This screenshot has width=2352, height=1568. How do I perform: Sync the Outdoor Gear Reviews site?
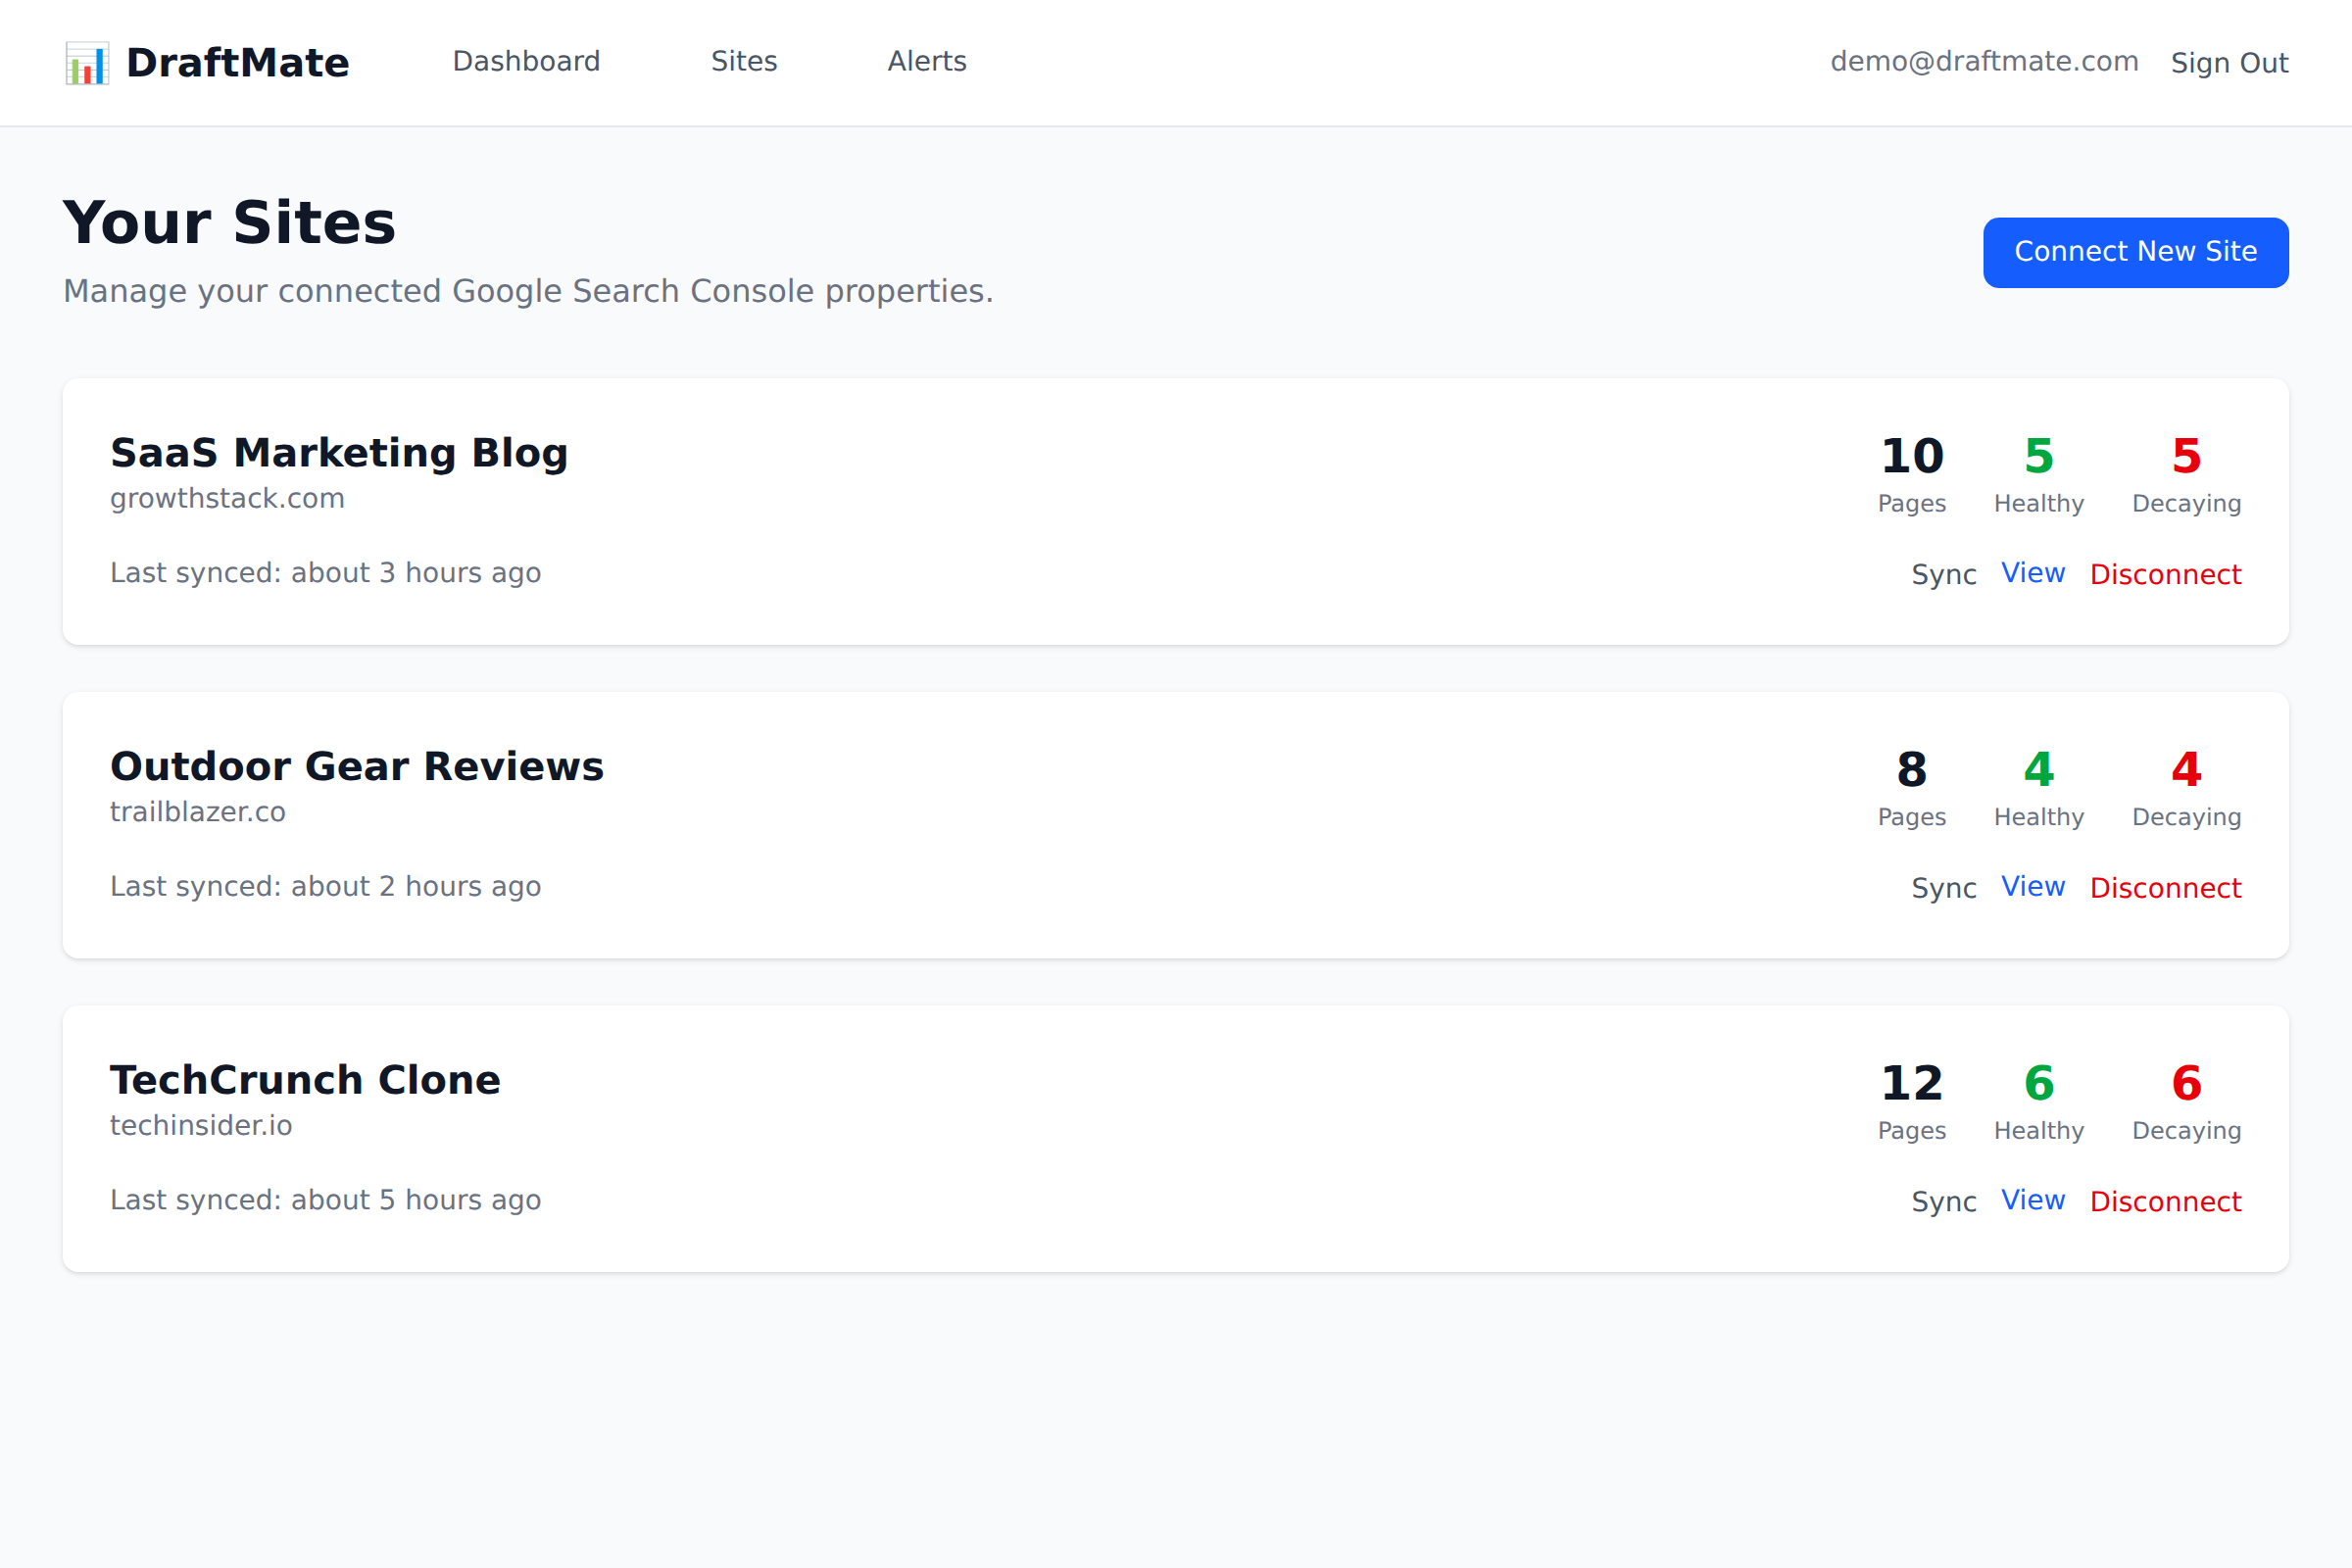(1943, 888)
